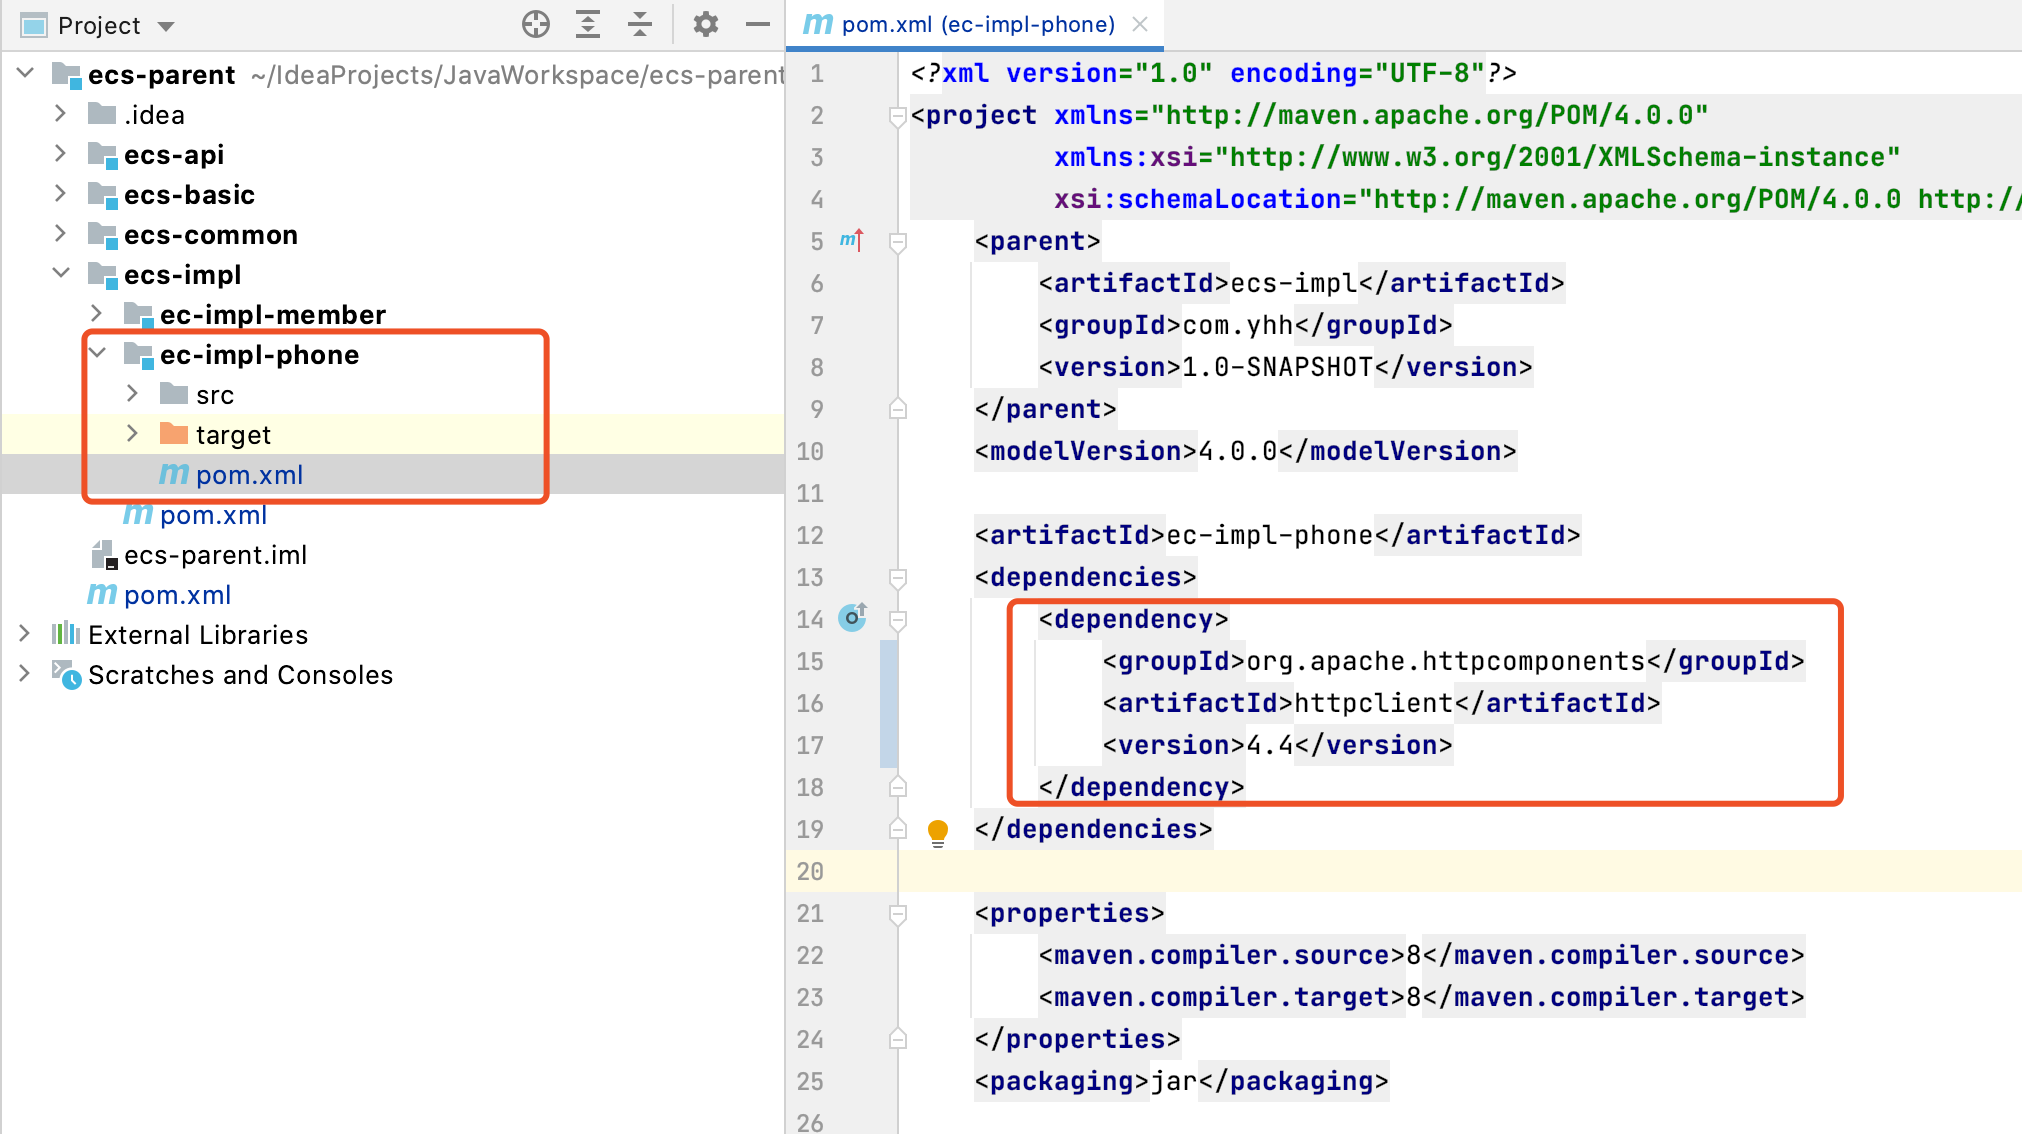The width and height of the screenshot is (2022, 1134).
Task: Select the ec-impl-member module
Action: 272,315
